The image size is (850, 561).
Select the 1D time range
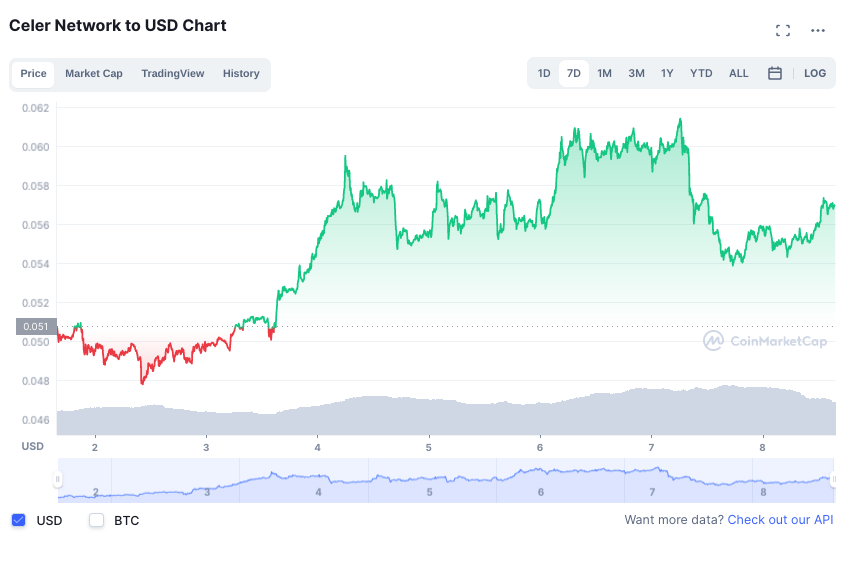pos(544,73)
